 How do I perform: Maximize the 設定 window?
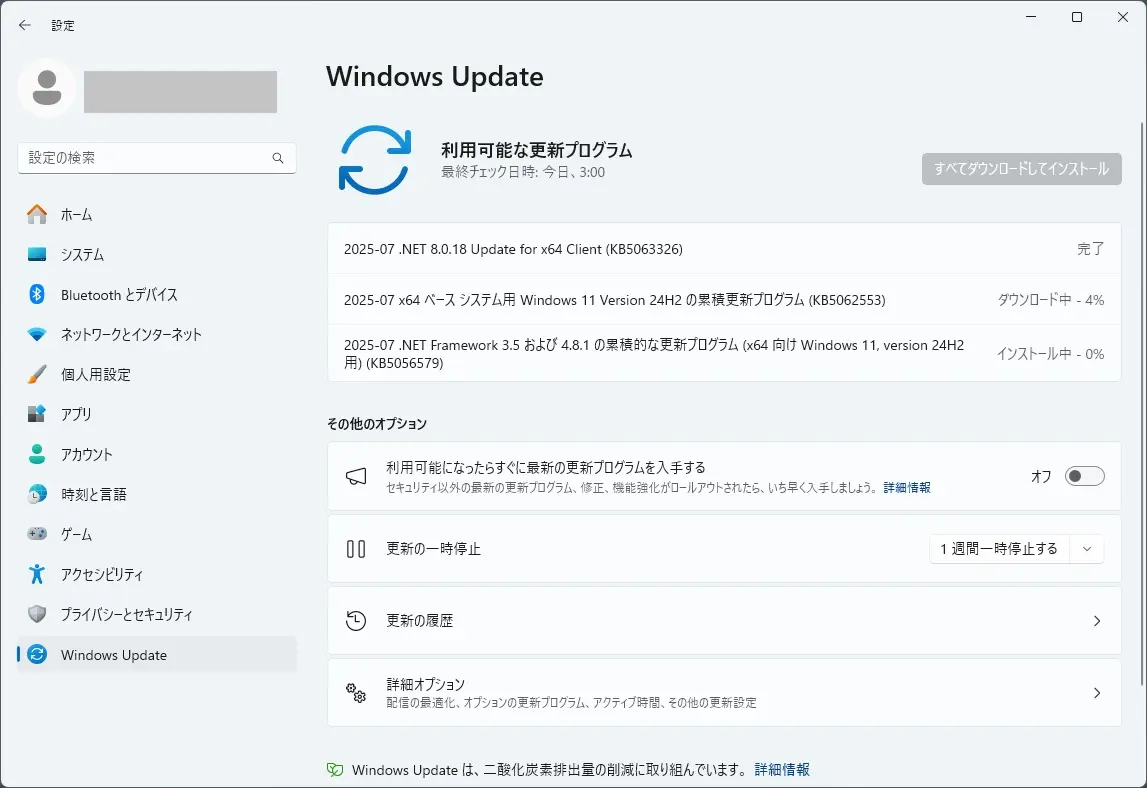[x=1077, y=17]
